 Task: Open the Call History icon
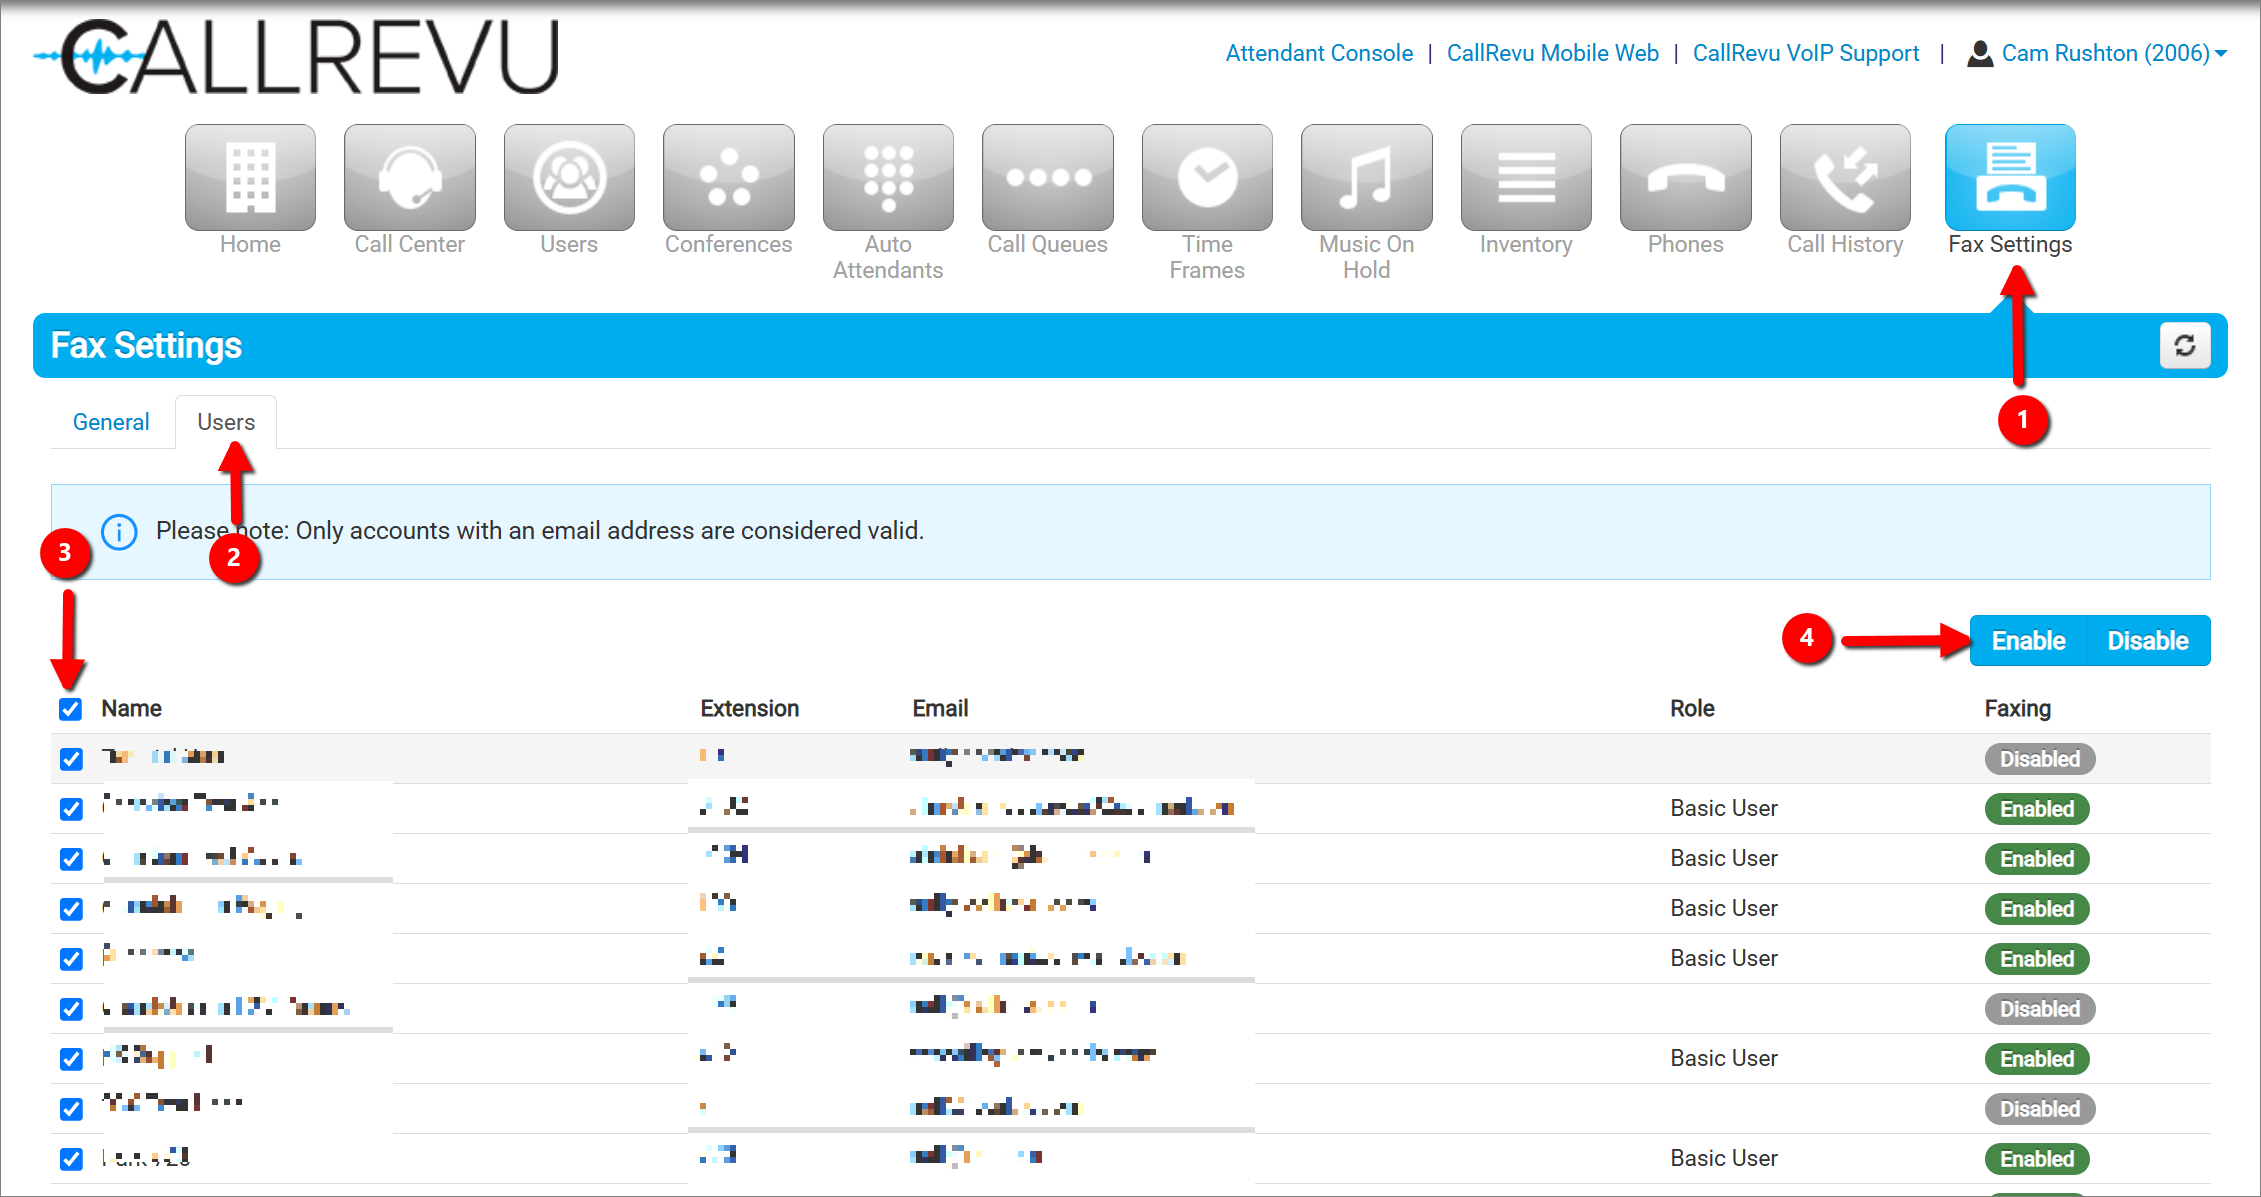coord(1845,178)
